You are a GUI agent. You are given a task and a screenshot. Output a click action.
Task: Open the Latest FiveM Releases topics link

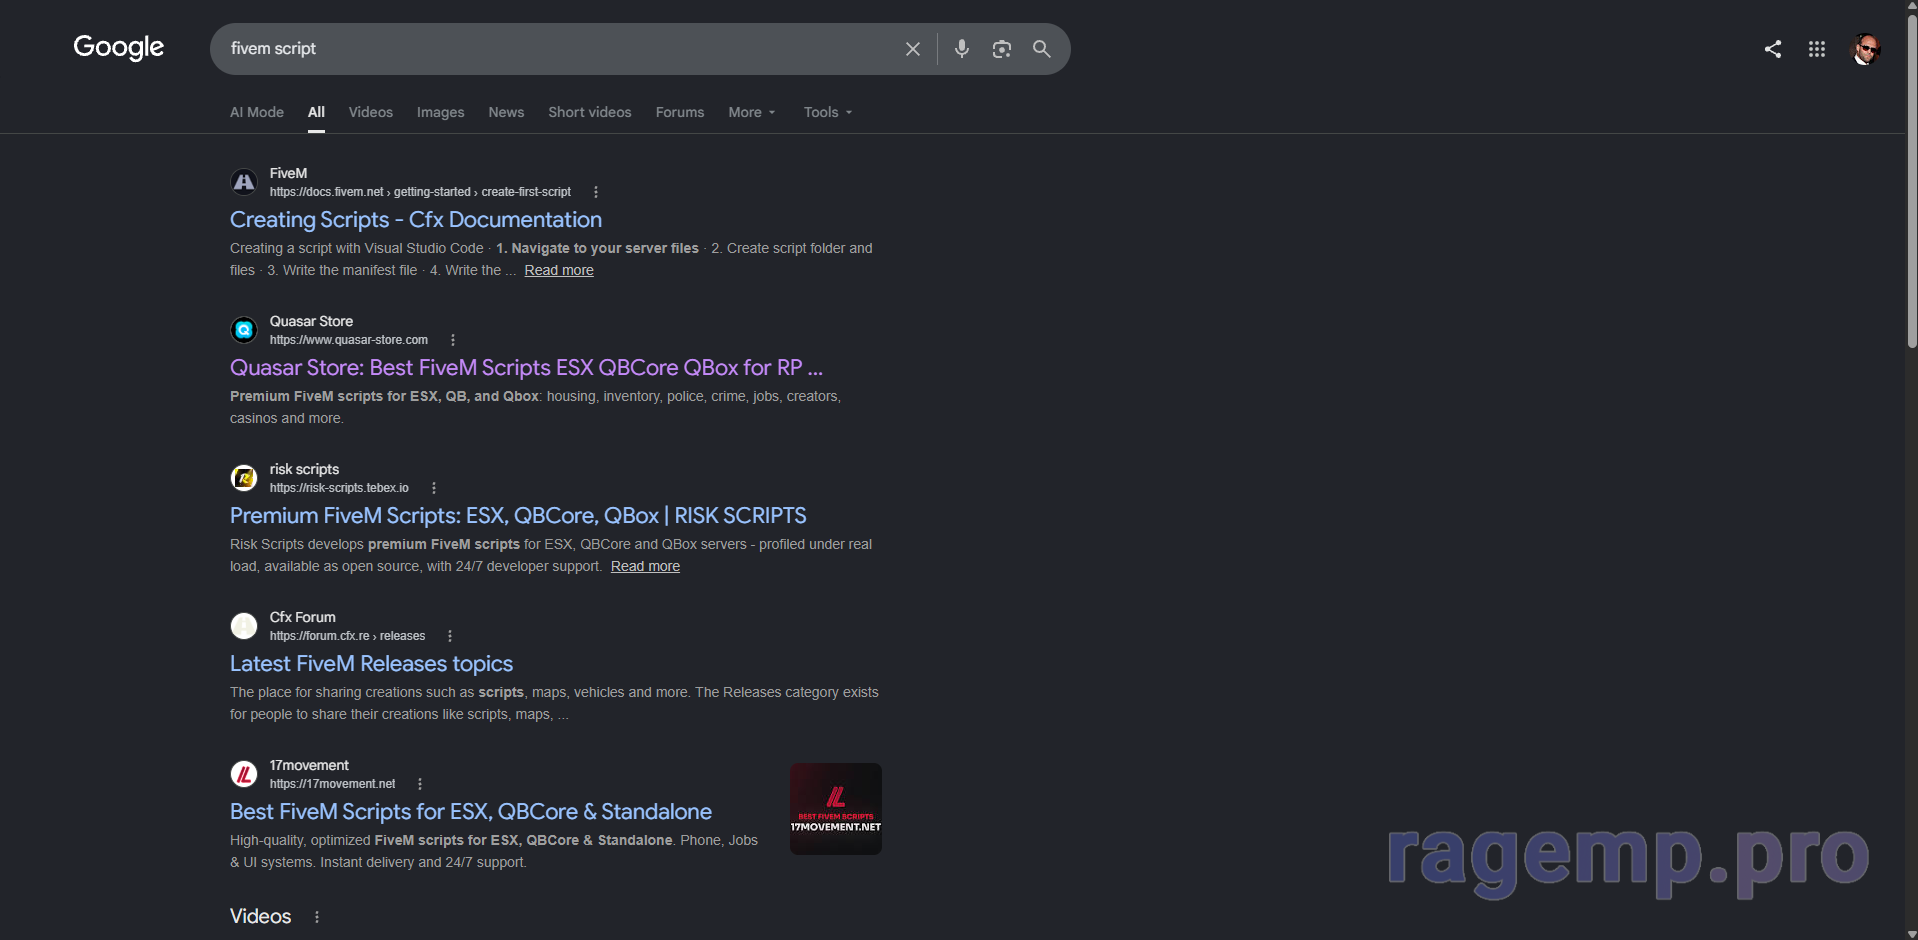(371, 664)
